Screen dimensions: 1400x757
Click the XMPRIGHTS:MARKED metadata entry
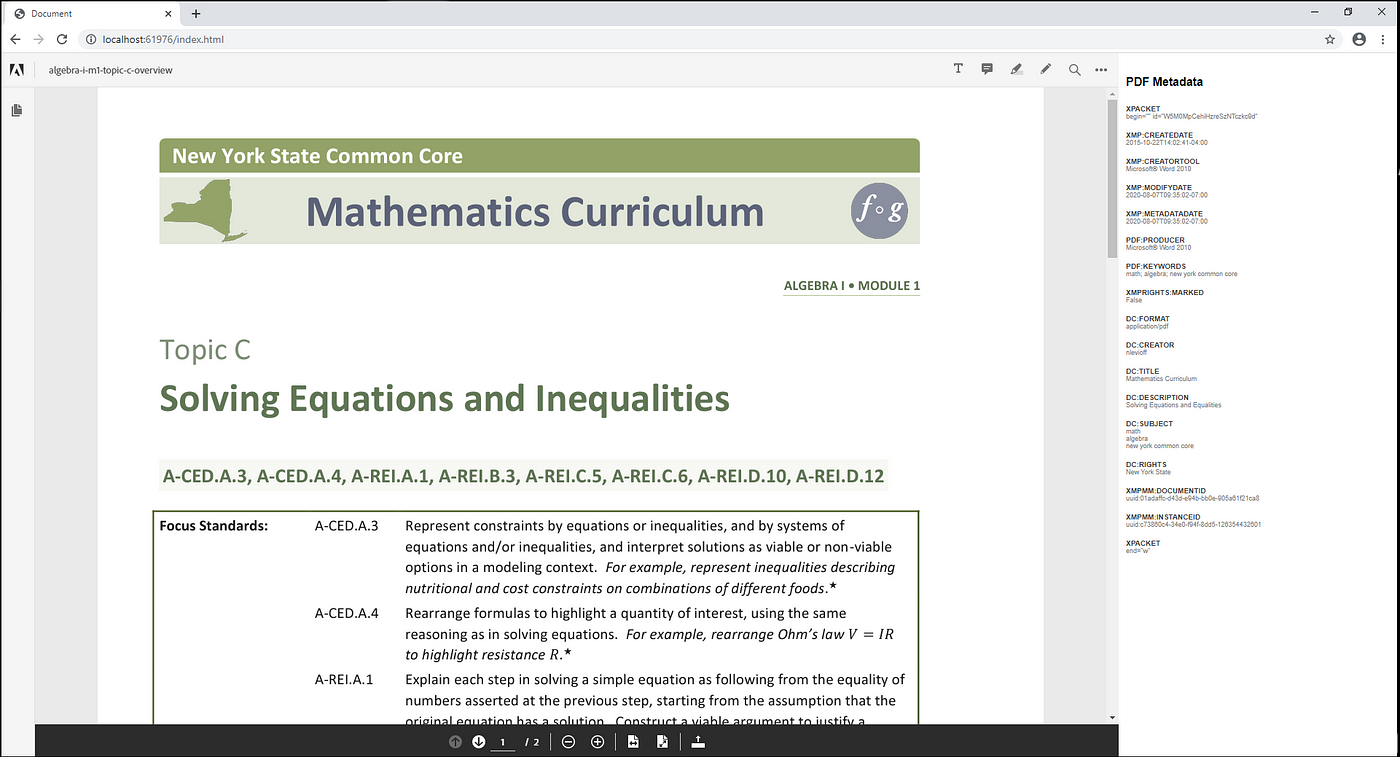click(x=1165, y=296)
